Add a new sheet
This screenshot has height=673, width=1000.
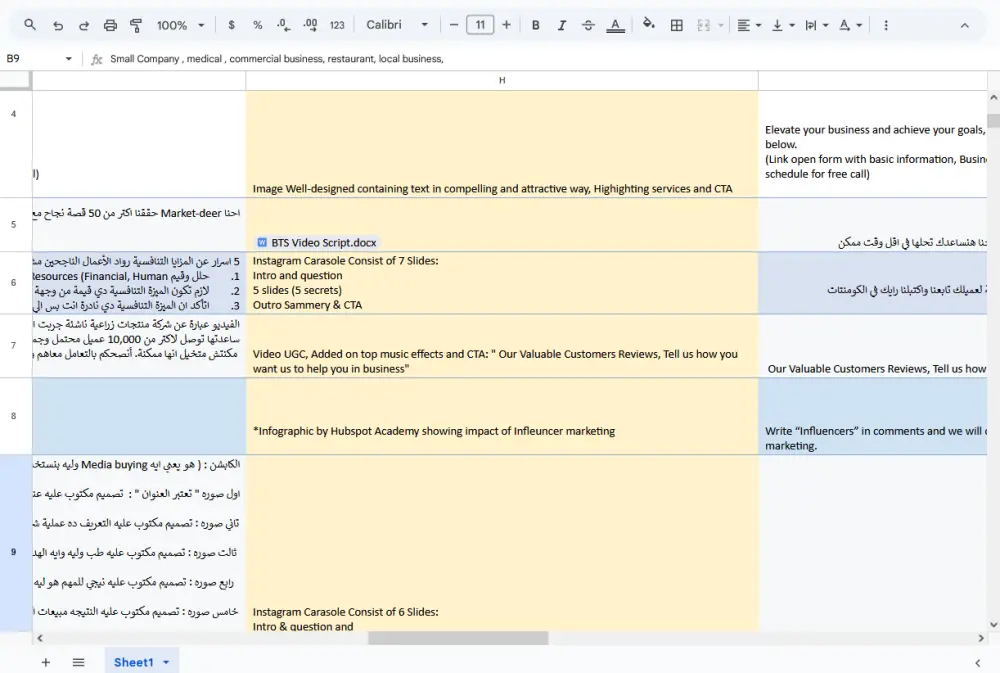pos(45,662)
